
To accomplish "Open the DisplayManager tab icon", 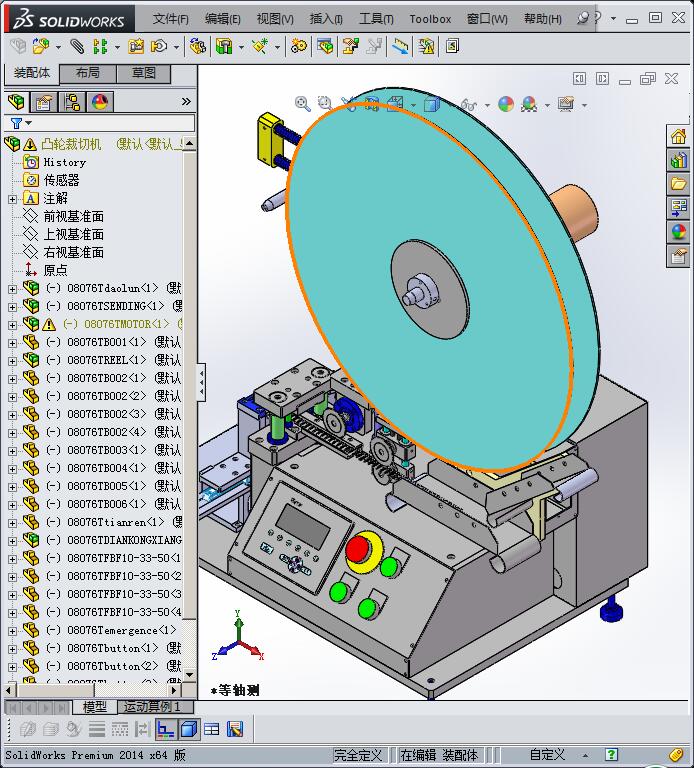I will 100,102.
